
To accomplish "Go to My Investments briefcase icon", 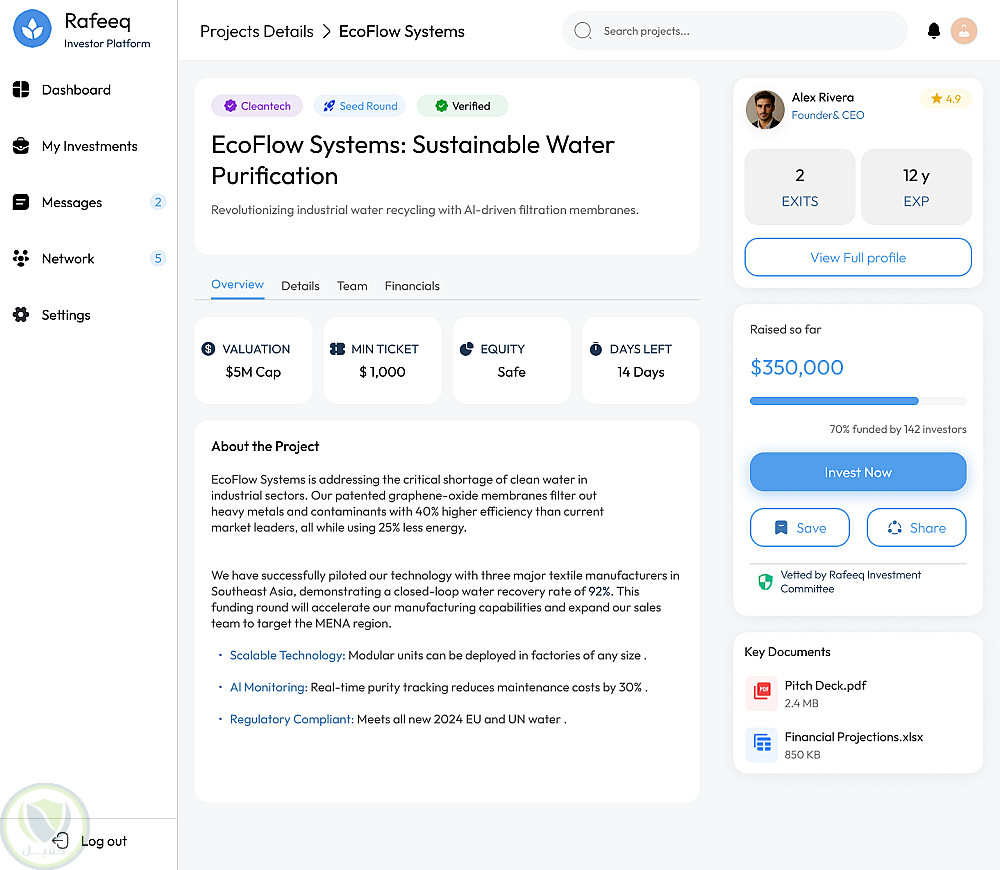I will pos(21,147).
